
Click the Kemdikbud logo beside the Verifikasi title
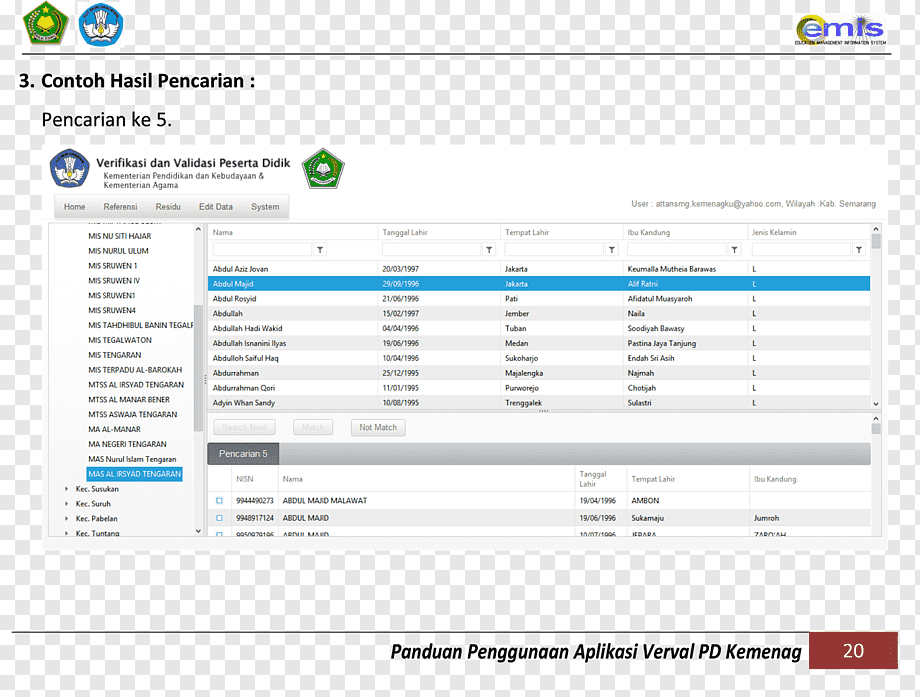(x=69, y=168)
